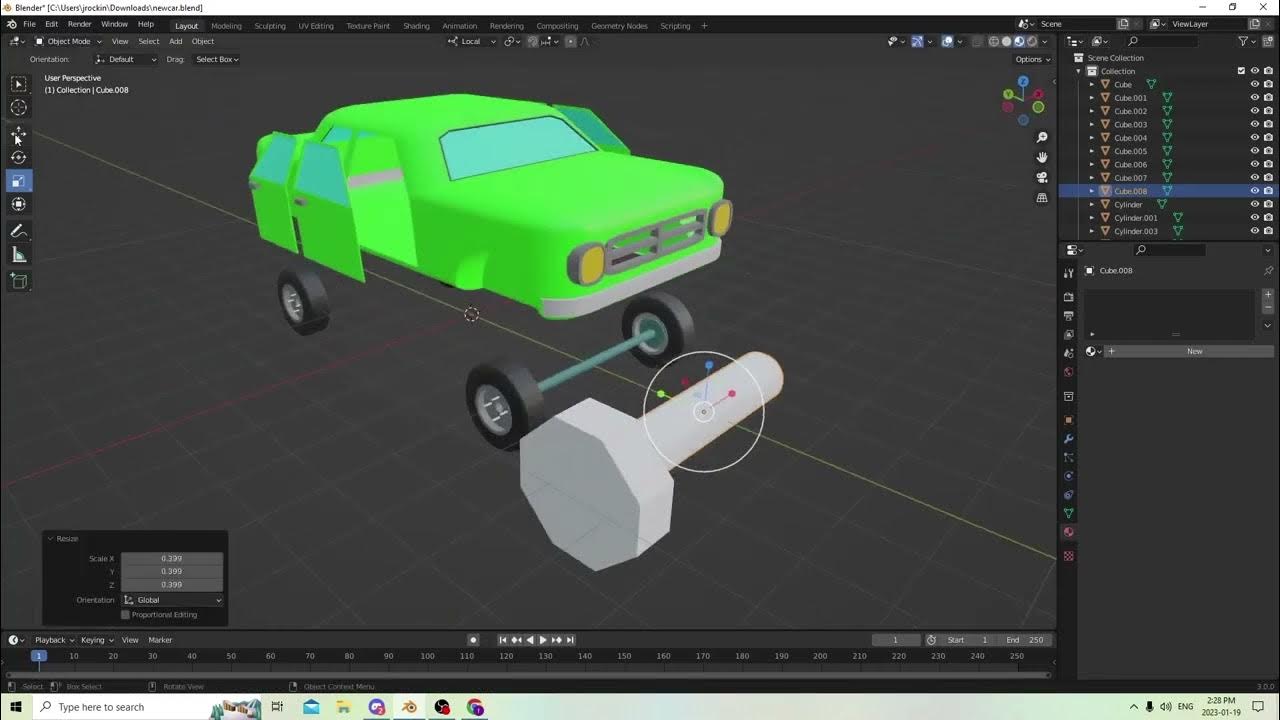Screen dimensions: 1280x720
Task: Toggle the snapping magnet in header
Action: 532,41
